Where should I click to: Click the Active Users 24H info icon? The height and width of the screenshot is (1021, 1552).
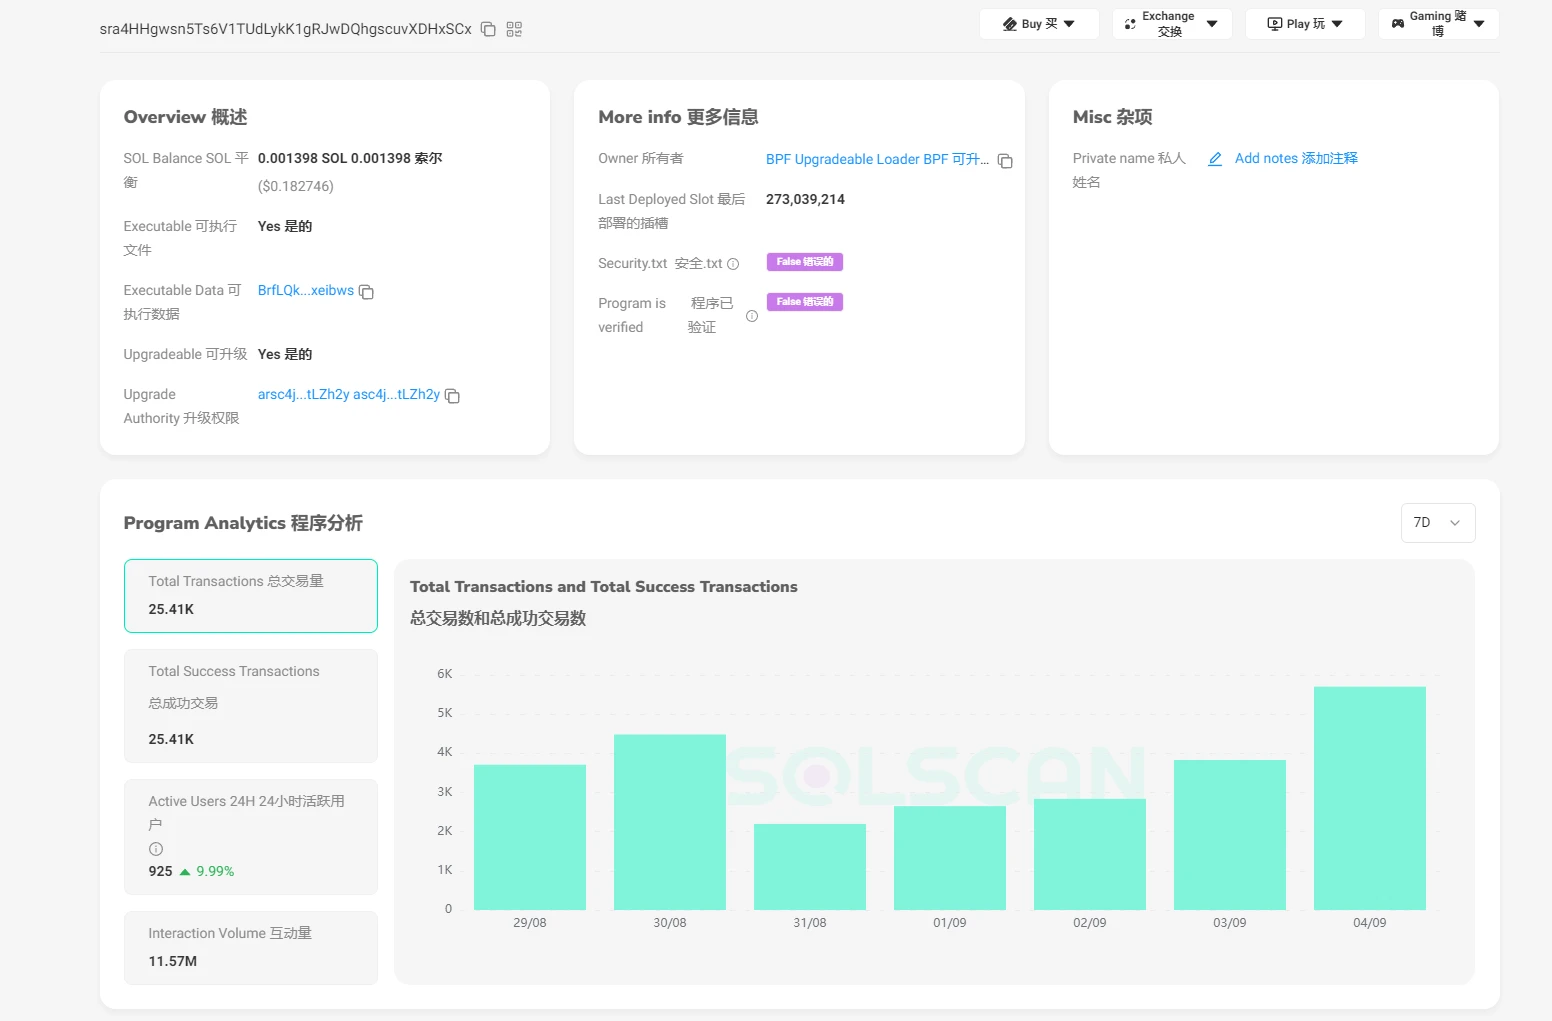(x=156, y=849)
